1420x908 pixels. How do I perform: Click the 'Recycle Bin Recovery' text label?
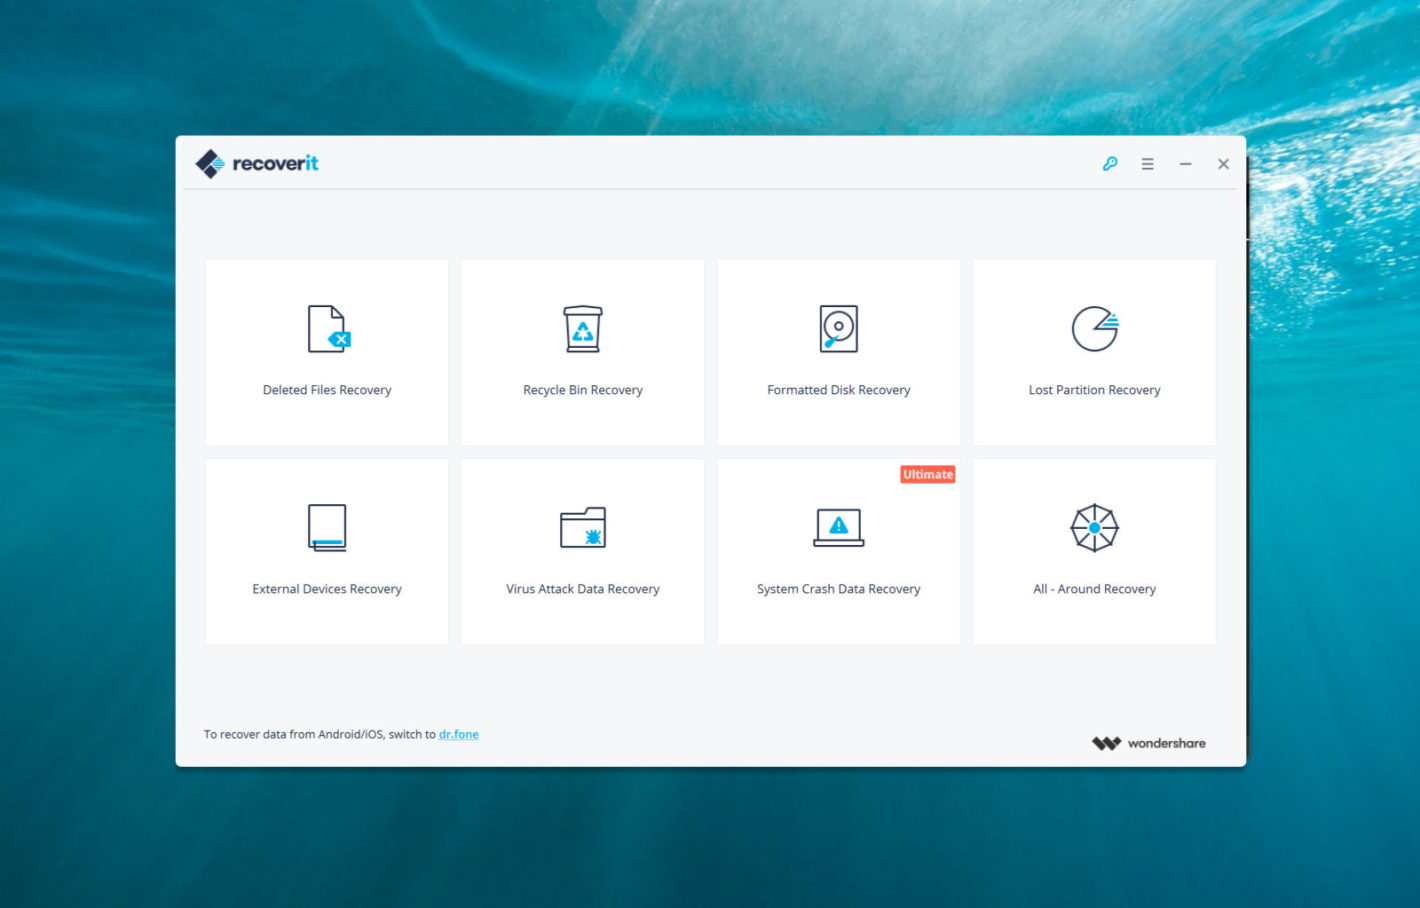(583, 389)
